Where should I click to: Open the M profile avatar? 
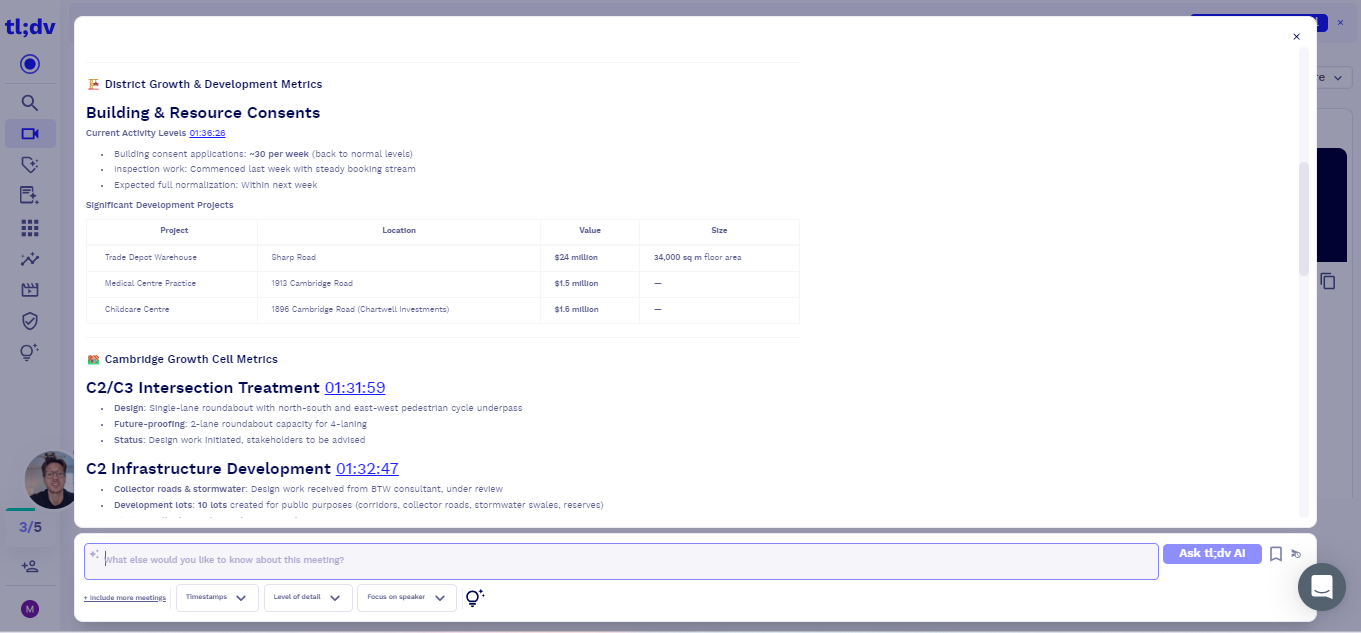(30, 608)
